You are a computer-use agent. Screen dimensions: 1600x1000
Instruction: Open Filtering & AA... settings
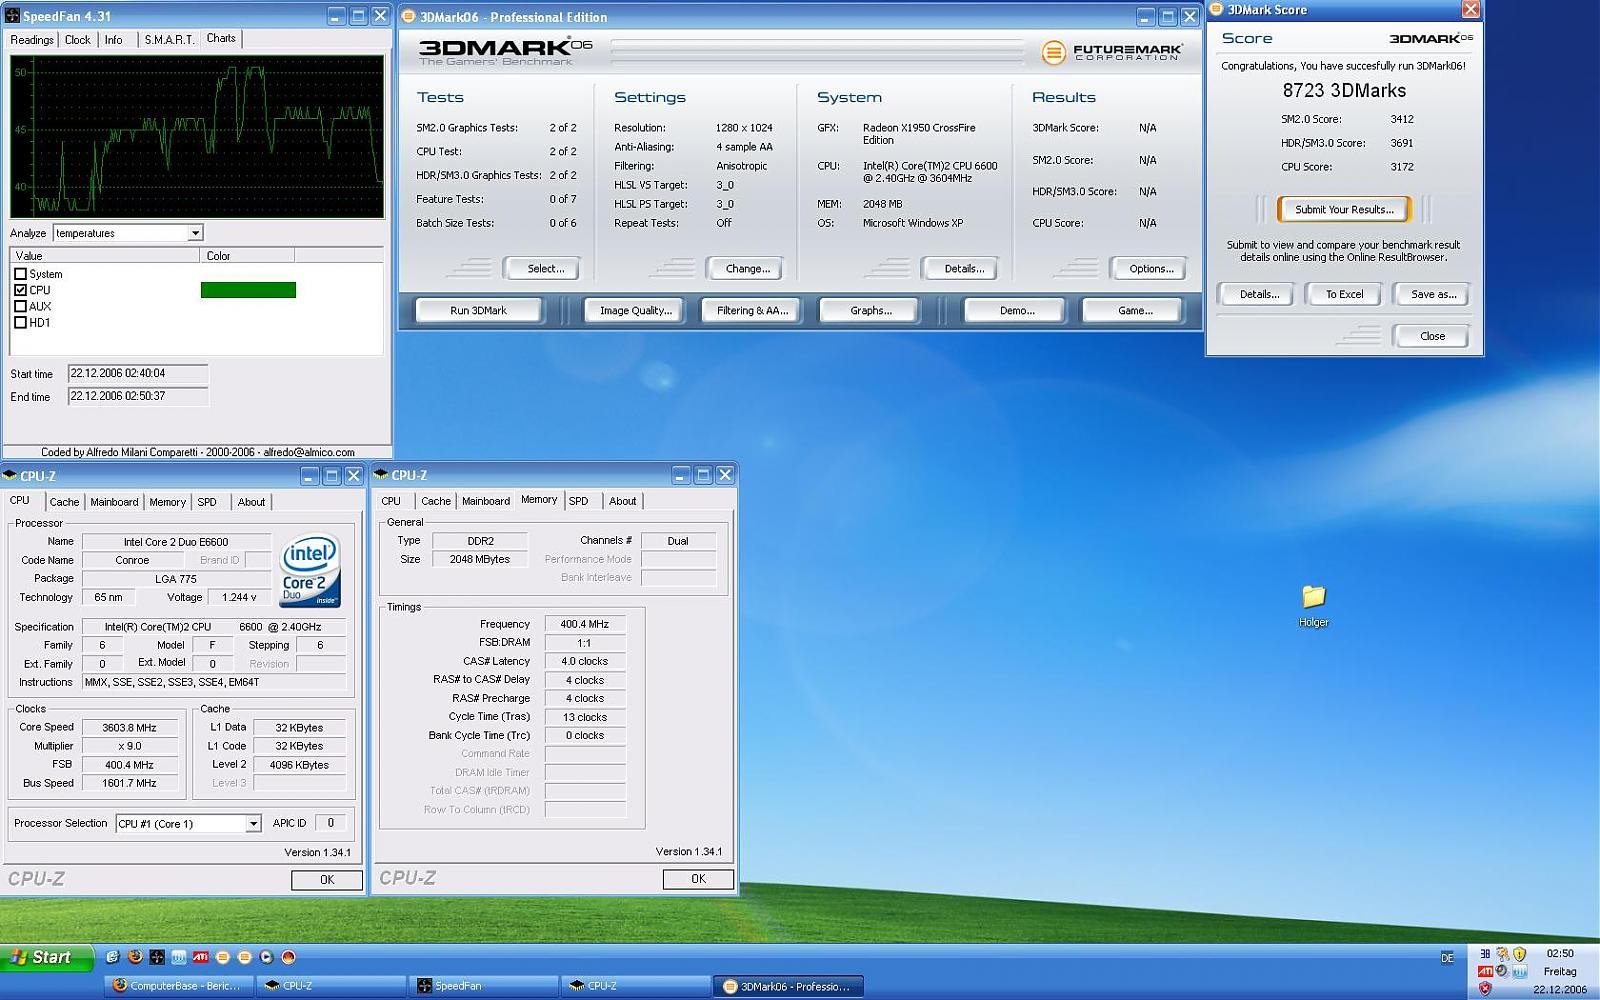pyautogui.click(x=752, y=311)
